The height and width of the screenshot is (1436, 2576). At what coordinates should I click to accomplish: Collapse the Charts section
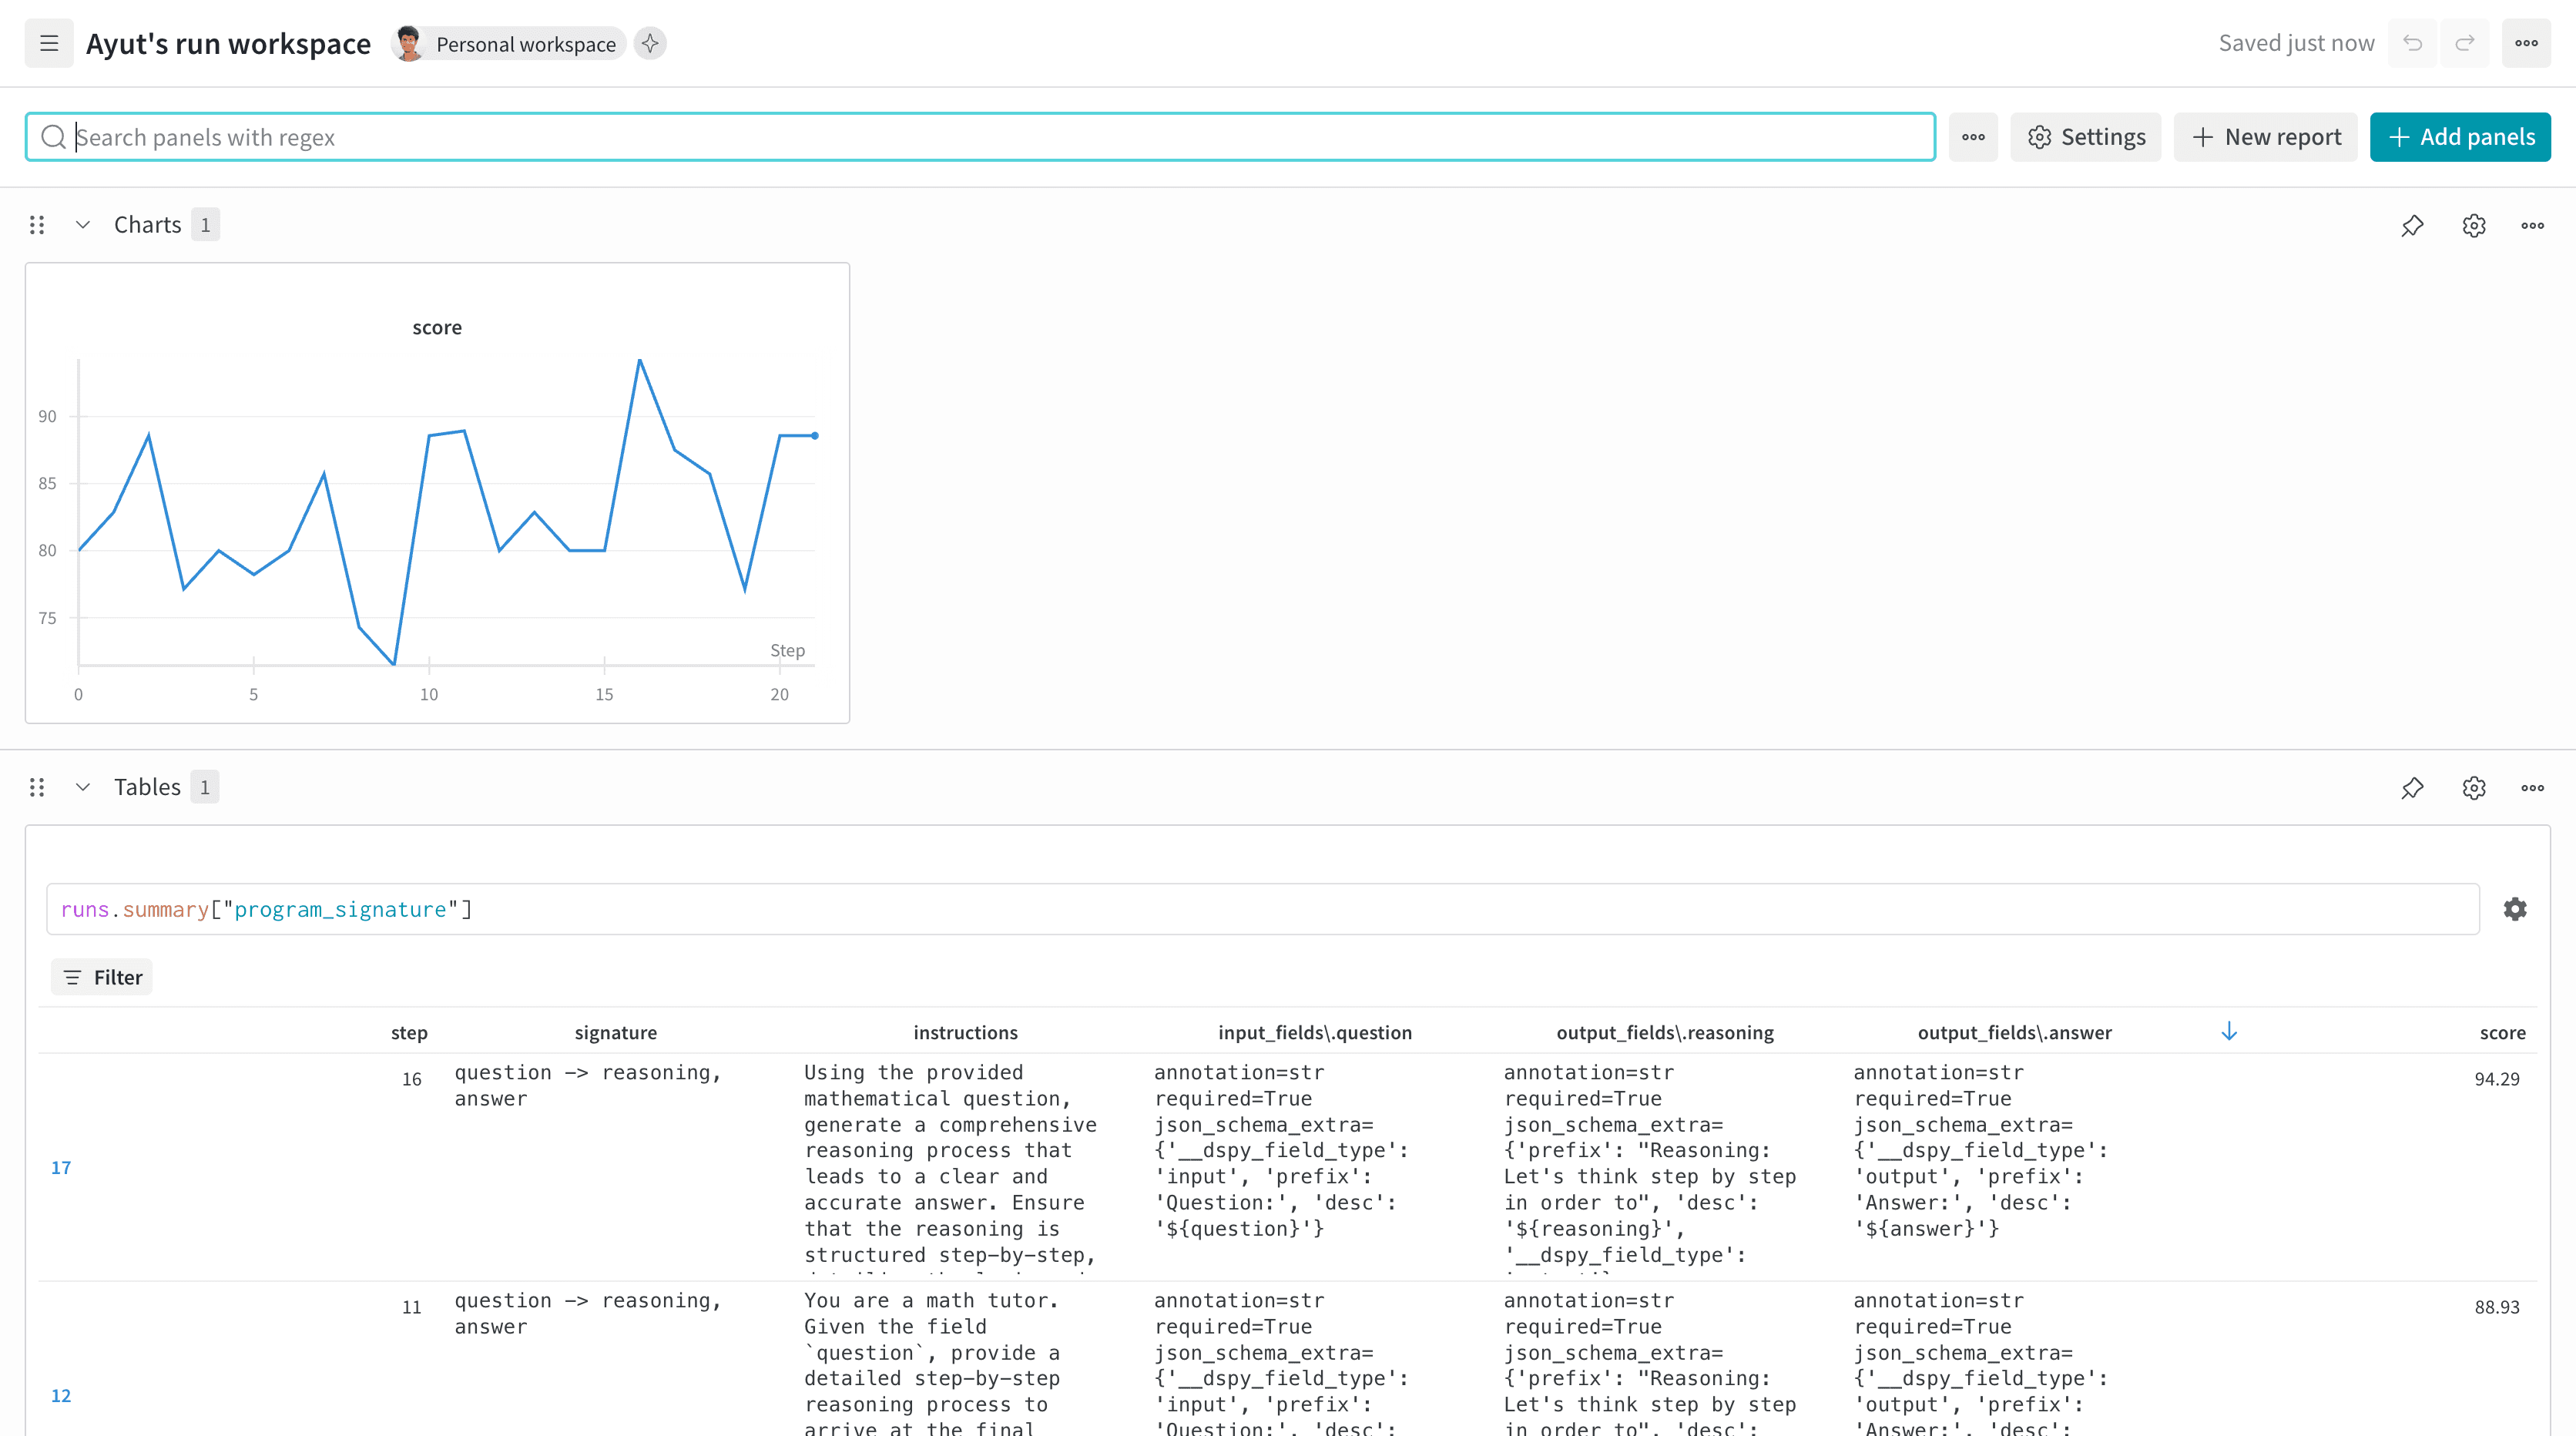click(83, 225)
